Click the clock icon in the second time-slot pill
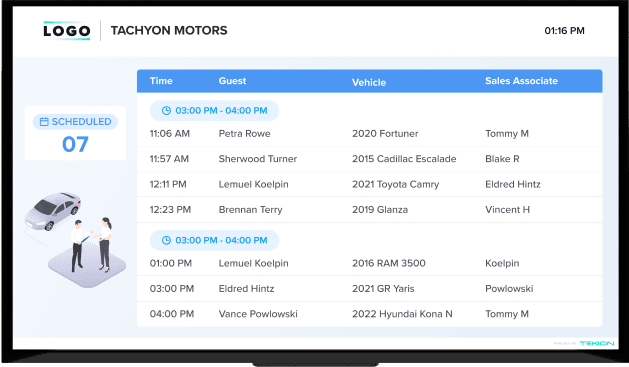Screen dimensions: 629x367 tap(166, 240)
